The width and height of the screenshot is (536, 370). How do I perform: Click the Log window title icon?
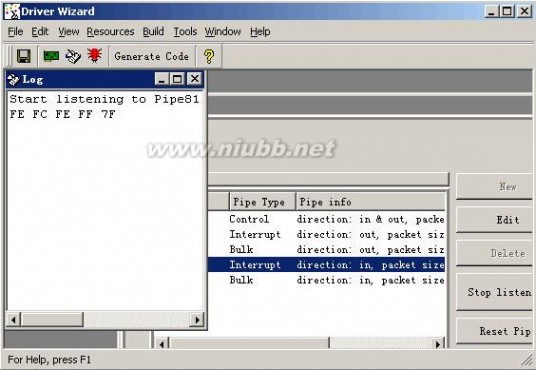(x=13, y=80)
